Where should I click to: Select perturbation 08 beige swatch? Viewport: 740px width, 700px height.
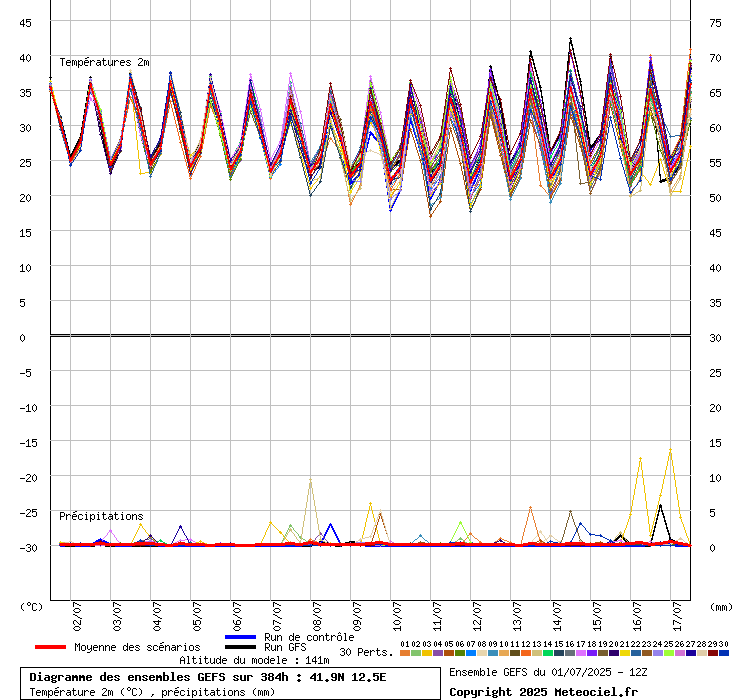[x=482, y=653]
